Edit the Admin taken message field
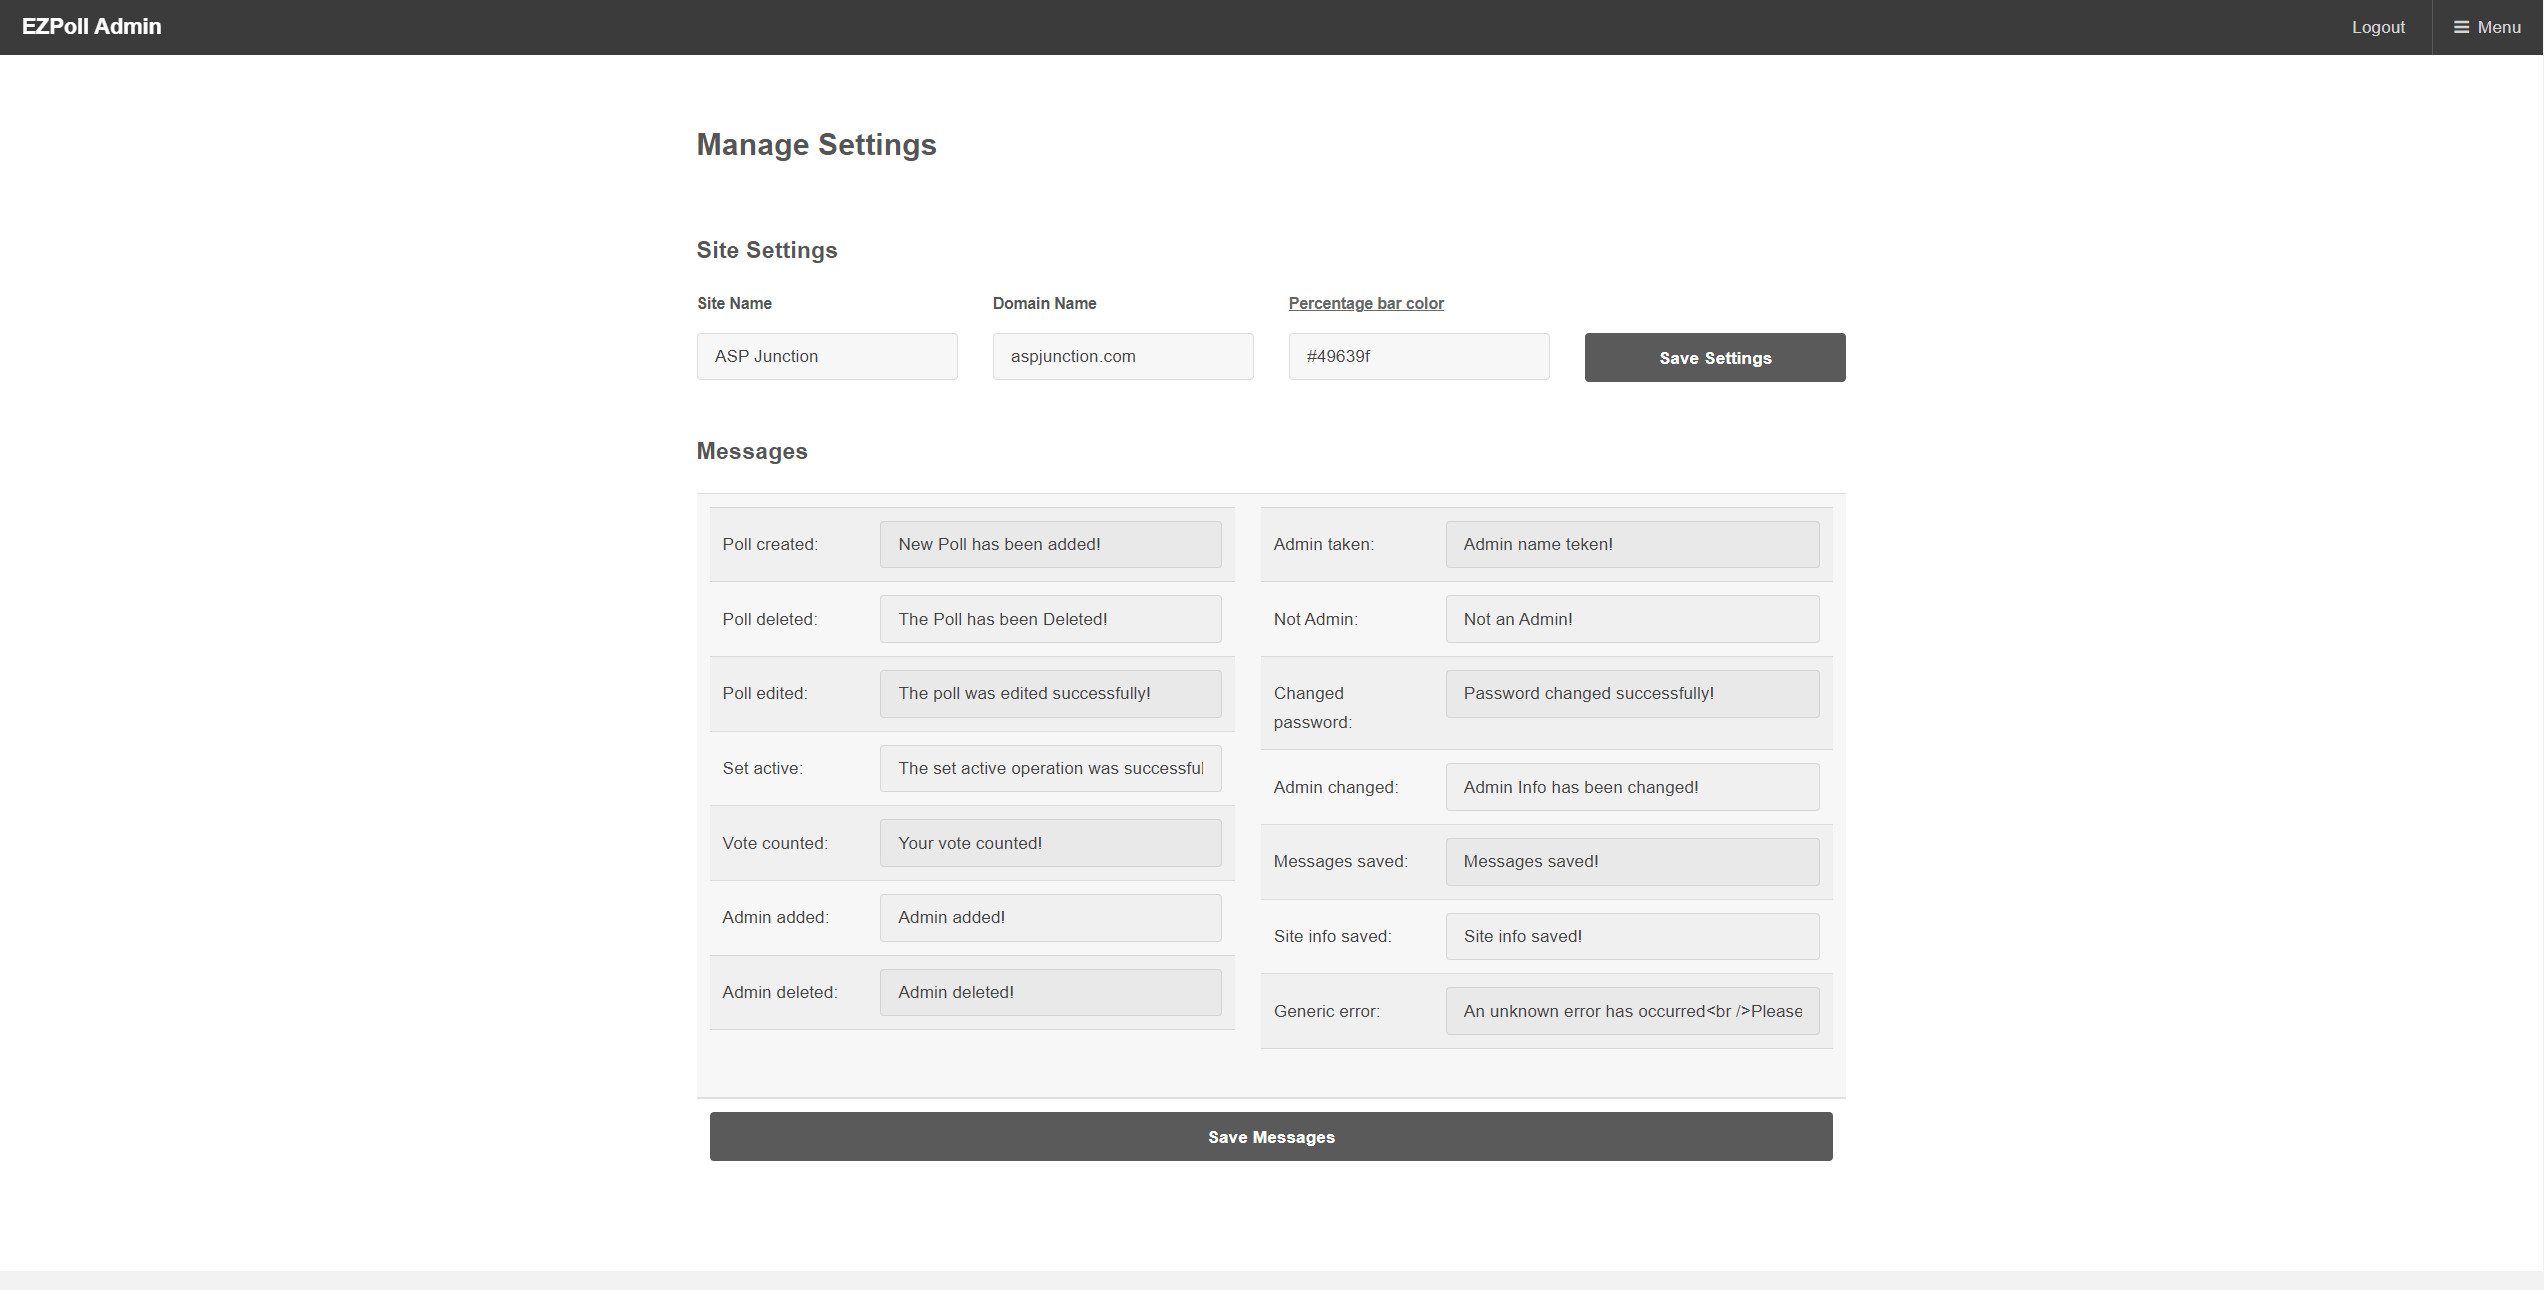Image resolution: width=2544 pixels, height=1290 pixels. 1631,544
